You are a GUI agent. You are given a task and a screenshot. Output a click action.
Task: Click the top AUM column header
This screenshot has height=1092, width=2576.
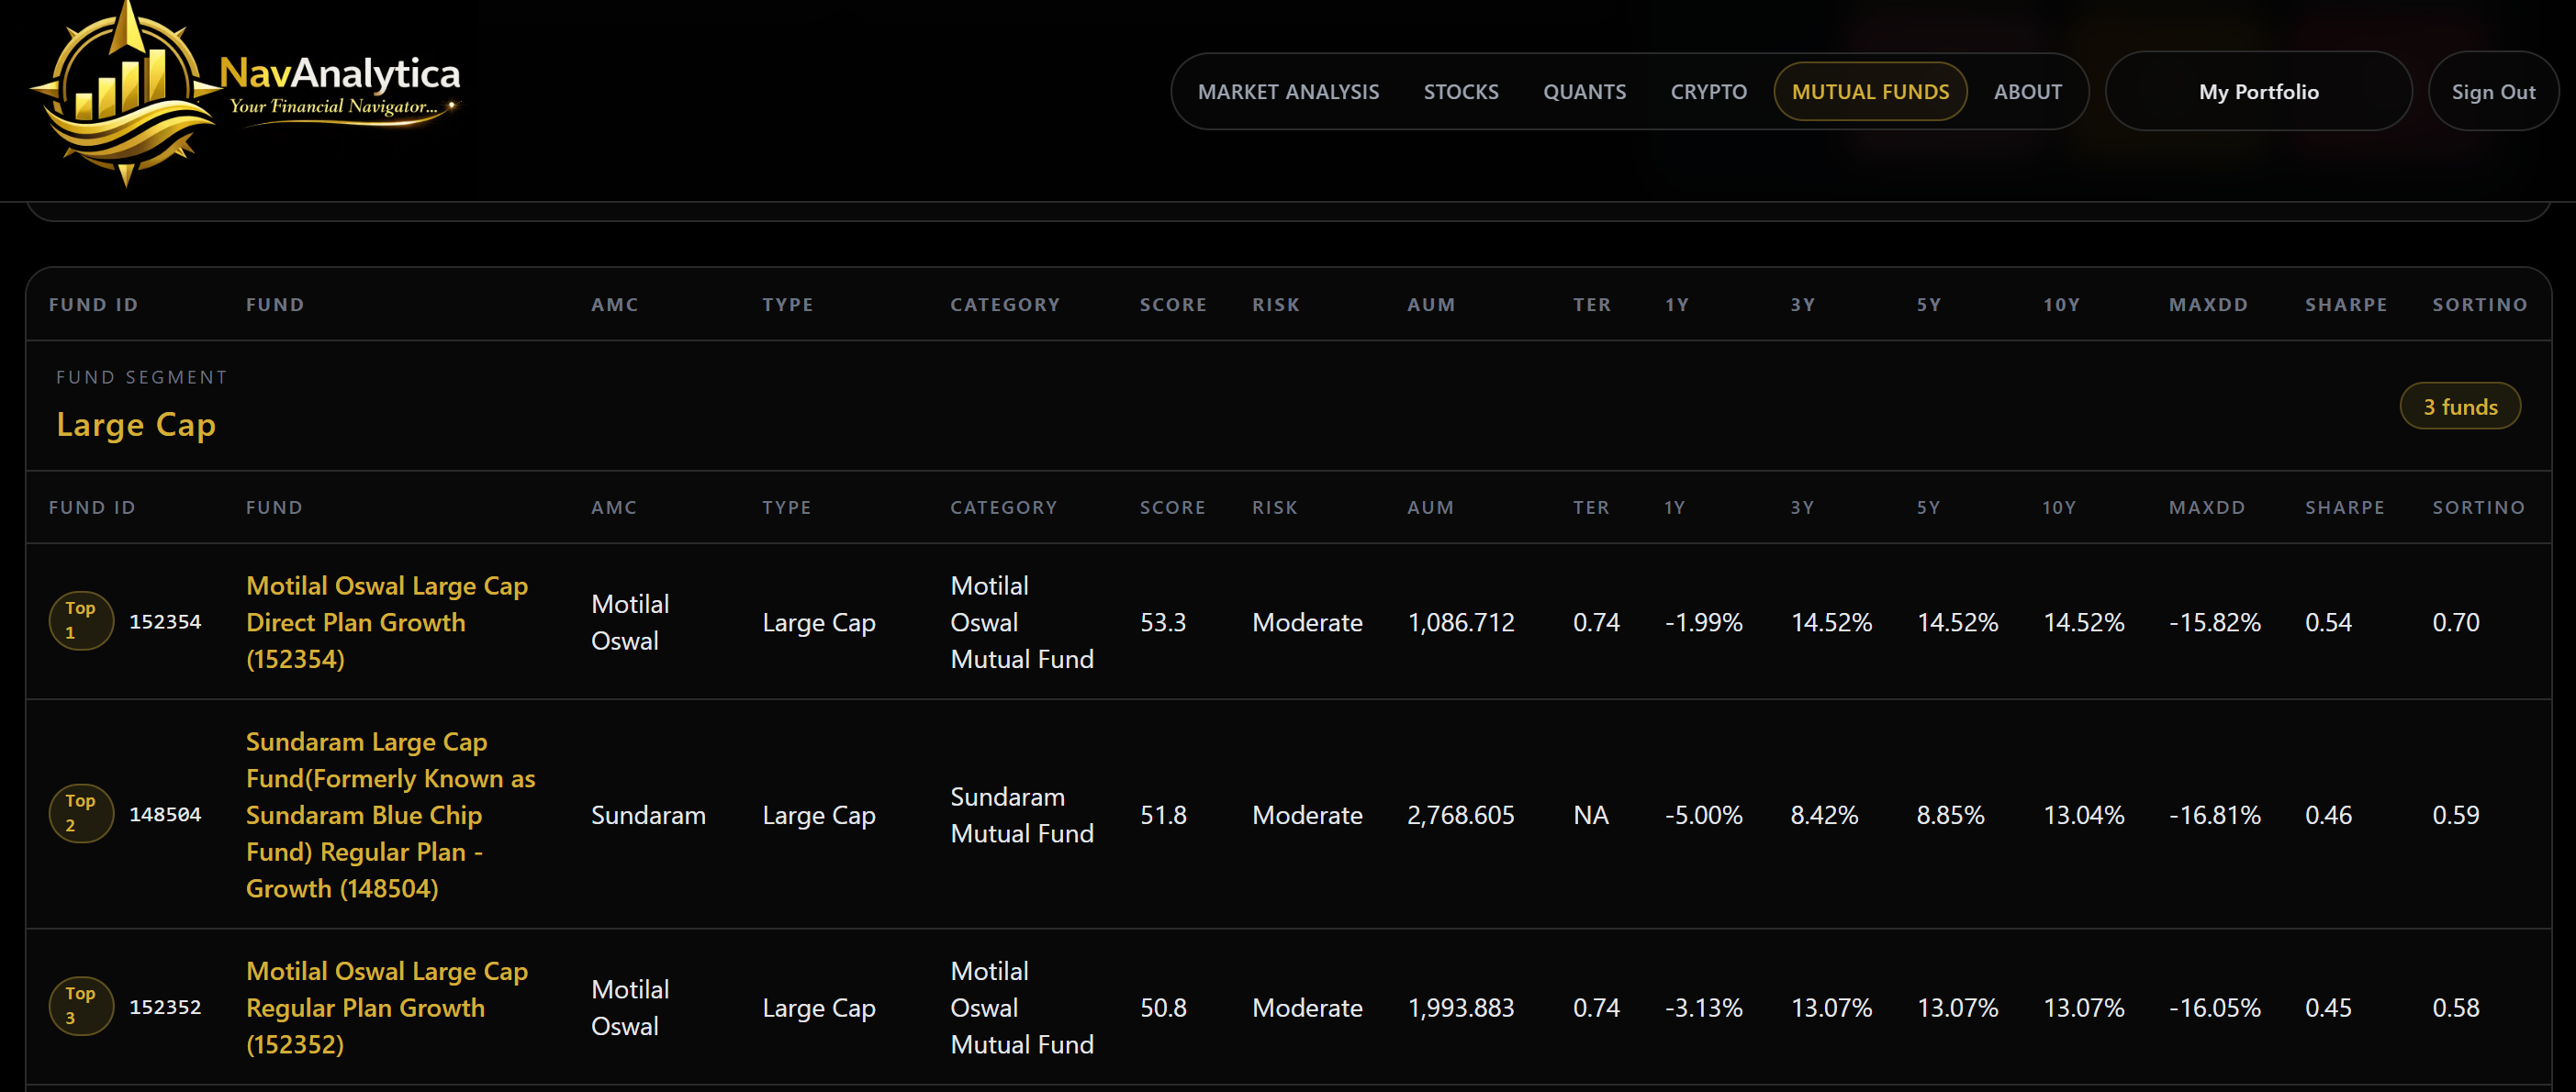click(1431, 305)
